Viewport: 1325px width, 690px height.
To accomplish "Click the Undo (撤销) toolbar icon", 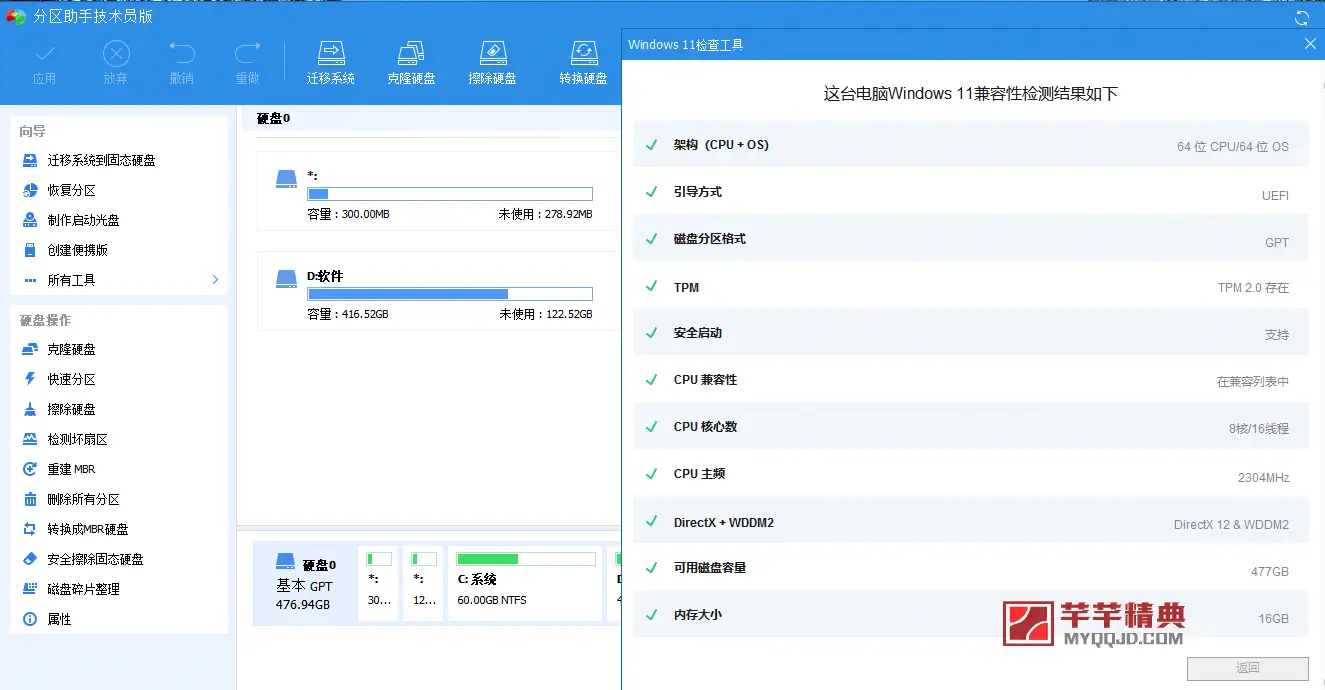I will click(x=182, y=53).
